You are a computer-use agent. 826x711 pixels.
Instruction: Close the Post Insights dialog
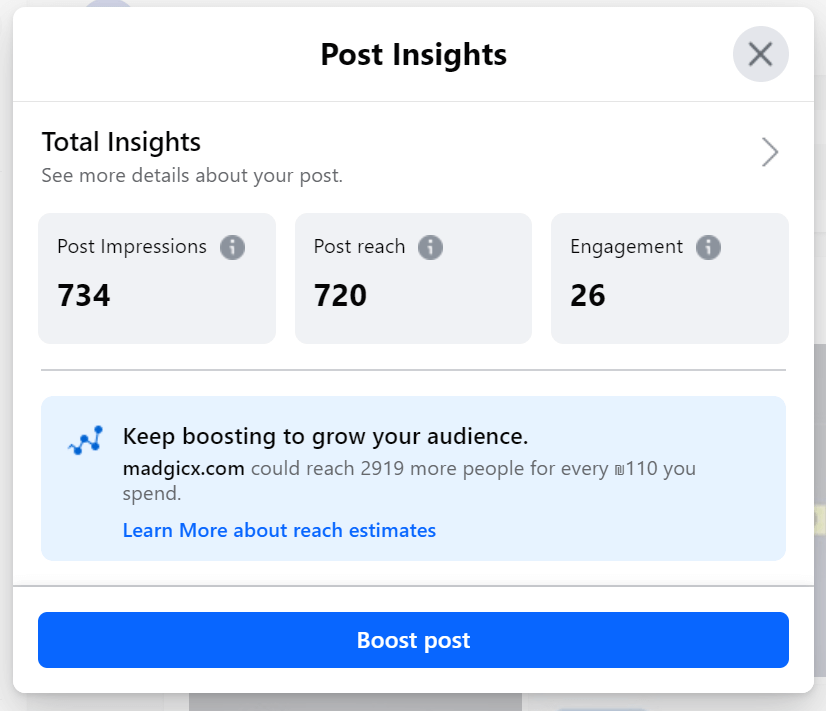pos(760,54)
